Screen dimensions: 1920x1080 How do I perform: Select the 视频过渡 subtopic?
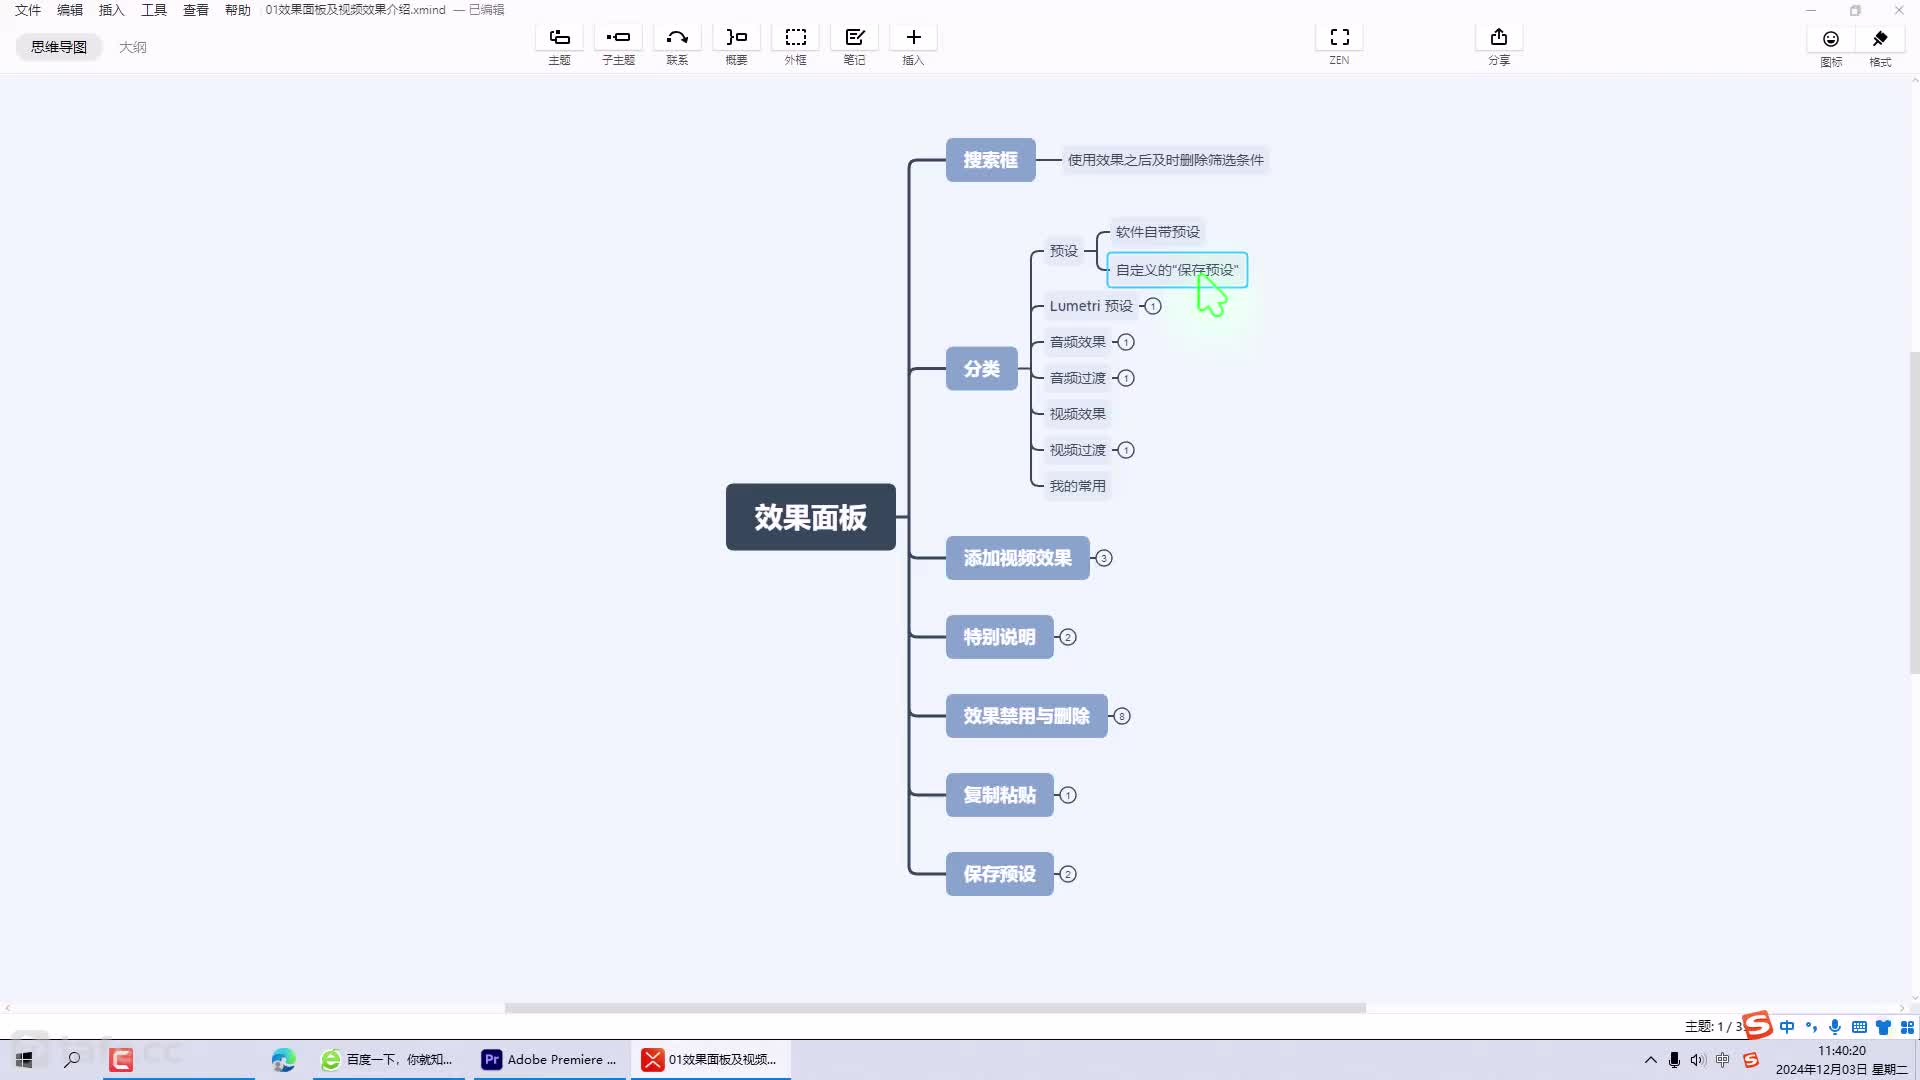click(x=1077, y=450)
